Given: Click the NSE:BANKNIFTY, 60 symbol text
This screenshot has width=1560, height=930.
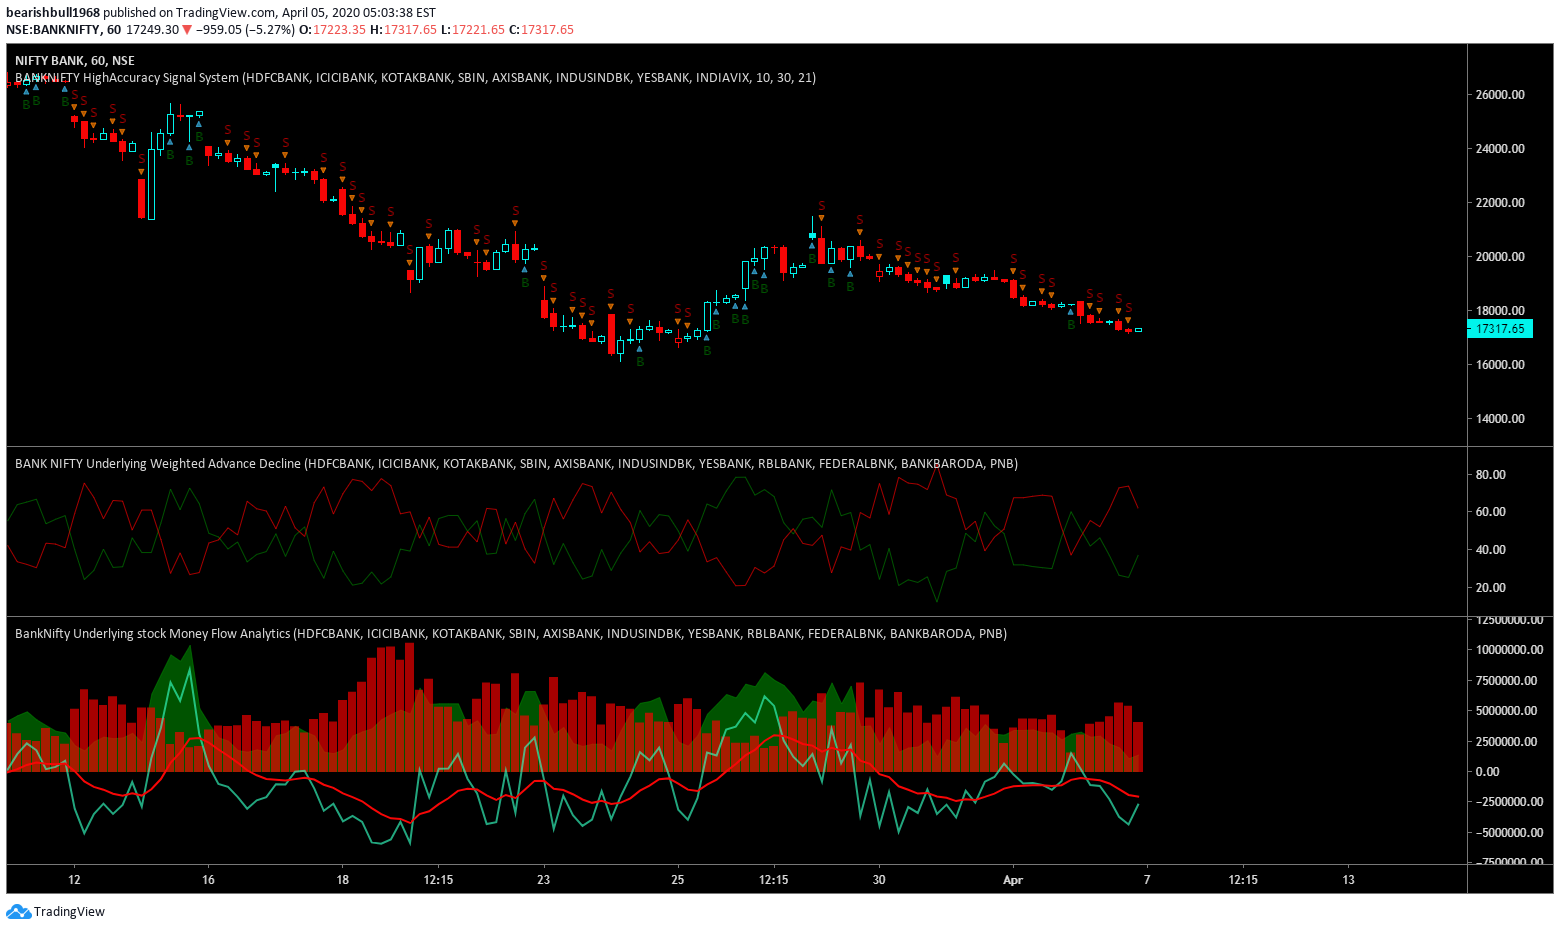Looking at the screenshot, I should click(x=63, y=30).
